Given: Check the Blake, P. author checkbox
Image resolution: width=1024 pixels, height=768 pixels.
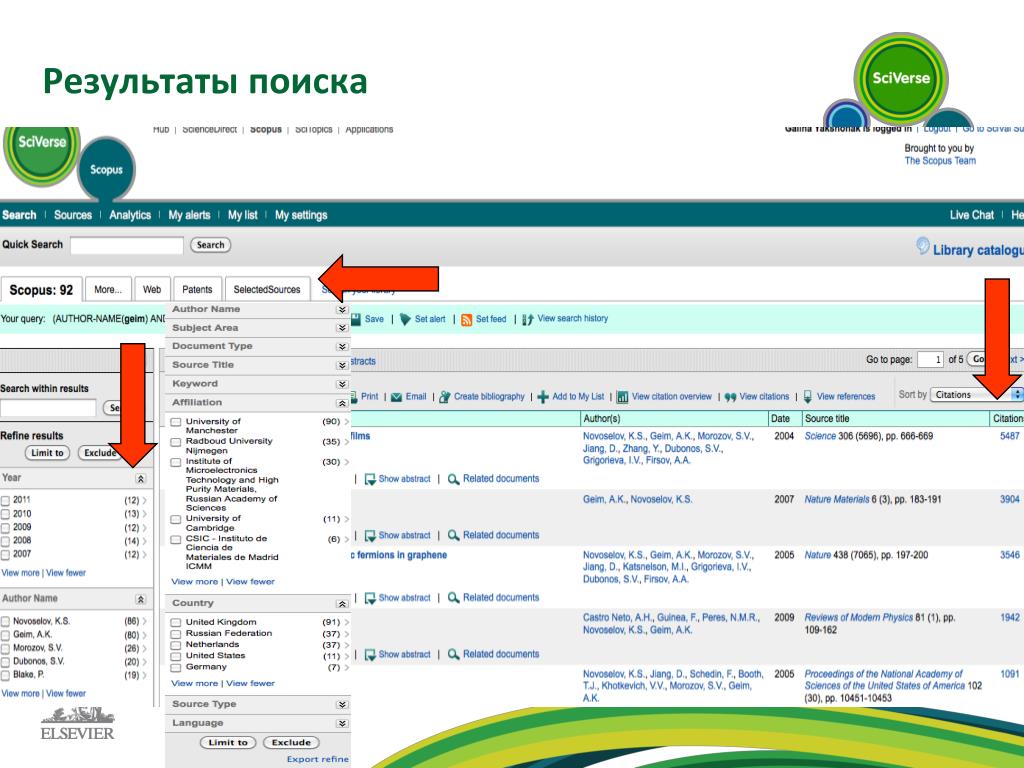Looking at the screenshot, I should pos(5,675).
